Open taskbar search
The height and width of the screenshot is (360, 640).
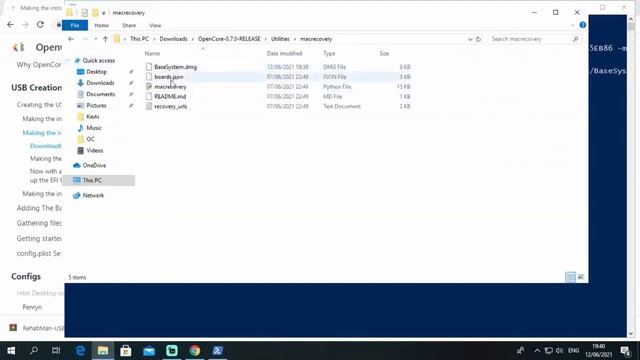coord(34,351)
